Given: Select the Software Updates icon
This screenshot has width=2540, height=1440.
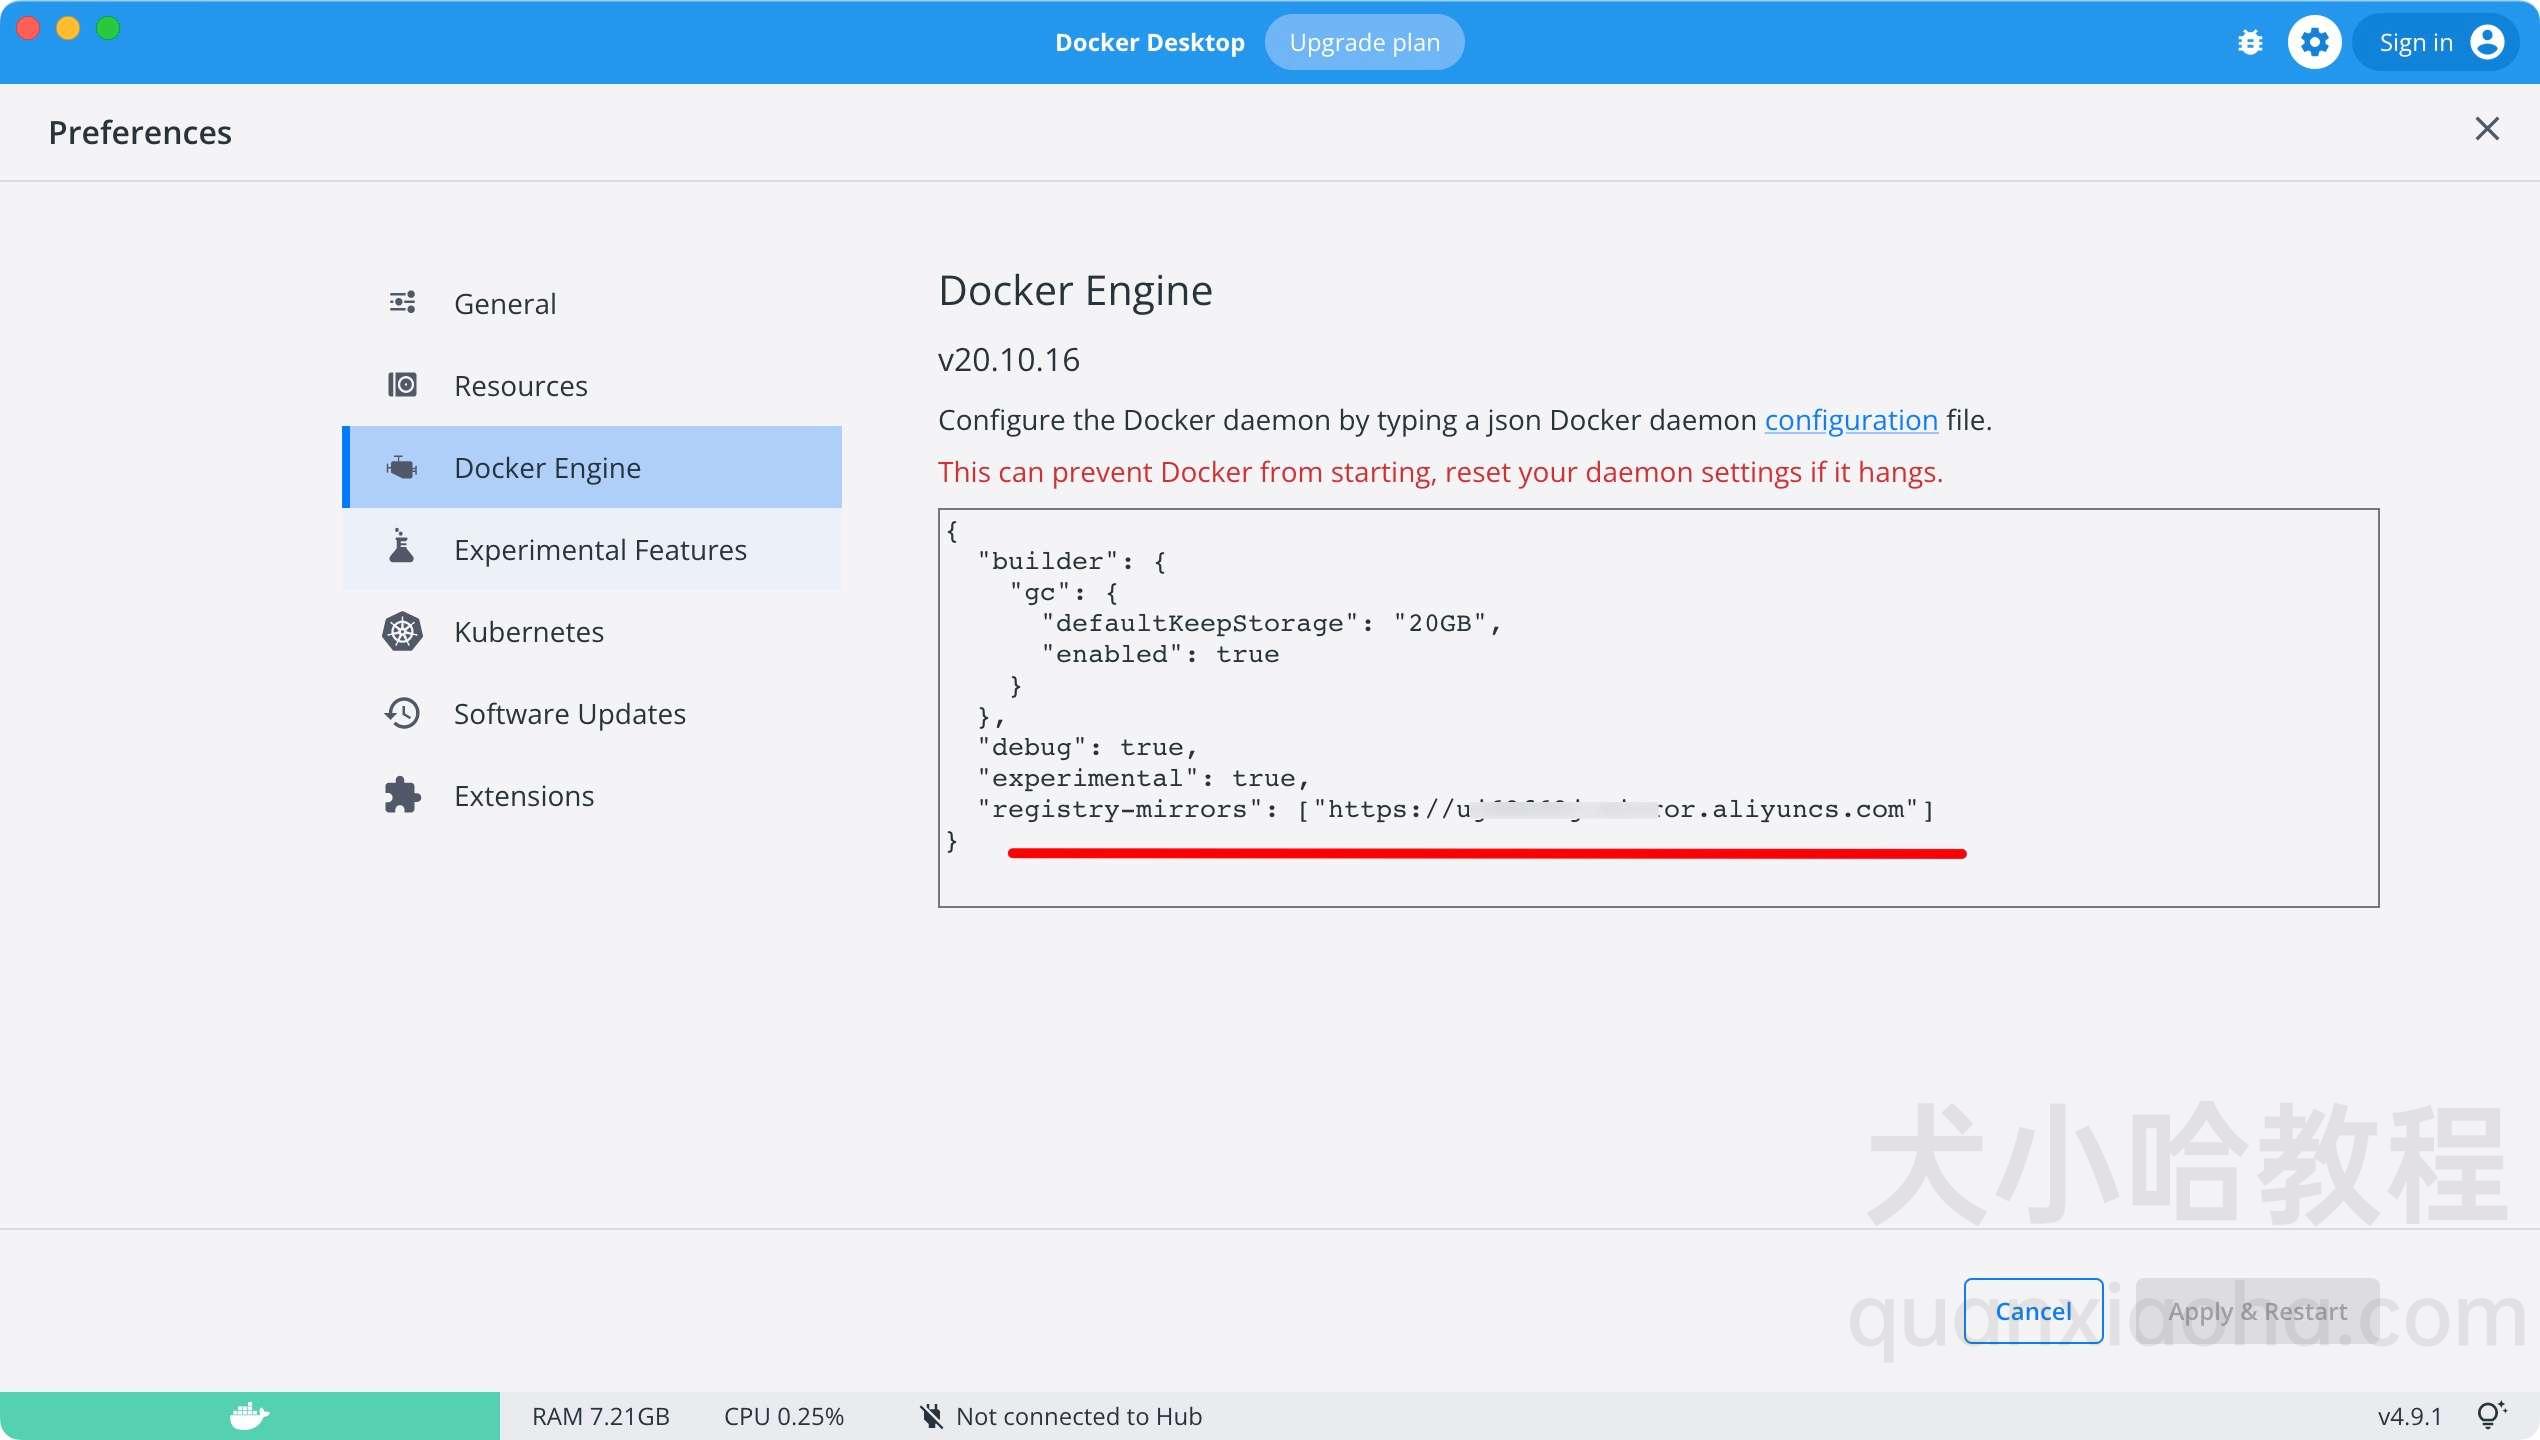Looking at the screenshot, I should tap(403, 712).
